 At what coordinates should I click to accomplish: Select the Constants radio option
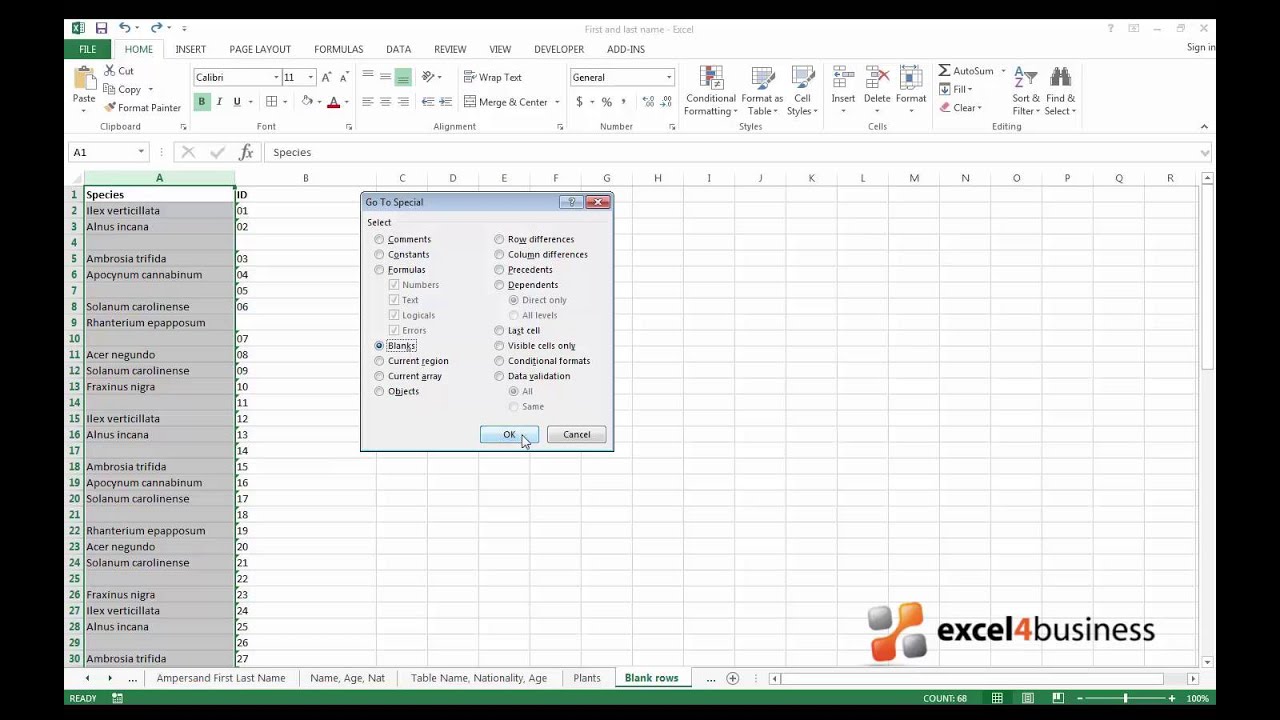[x=379, y=254]
